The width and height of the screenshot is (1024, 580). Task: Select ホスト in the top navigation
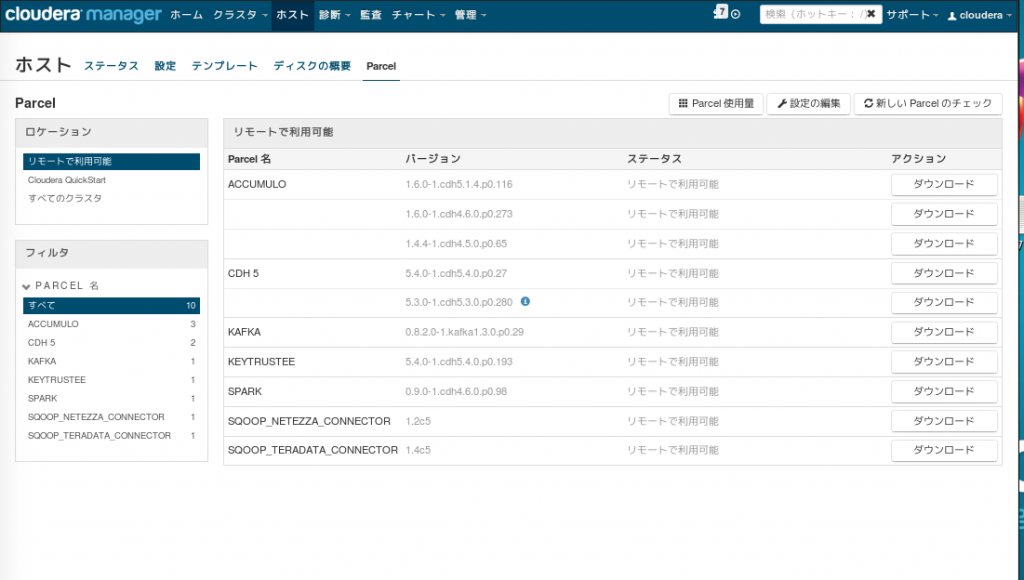292,15
